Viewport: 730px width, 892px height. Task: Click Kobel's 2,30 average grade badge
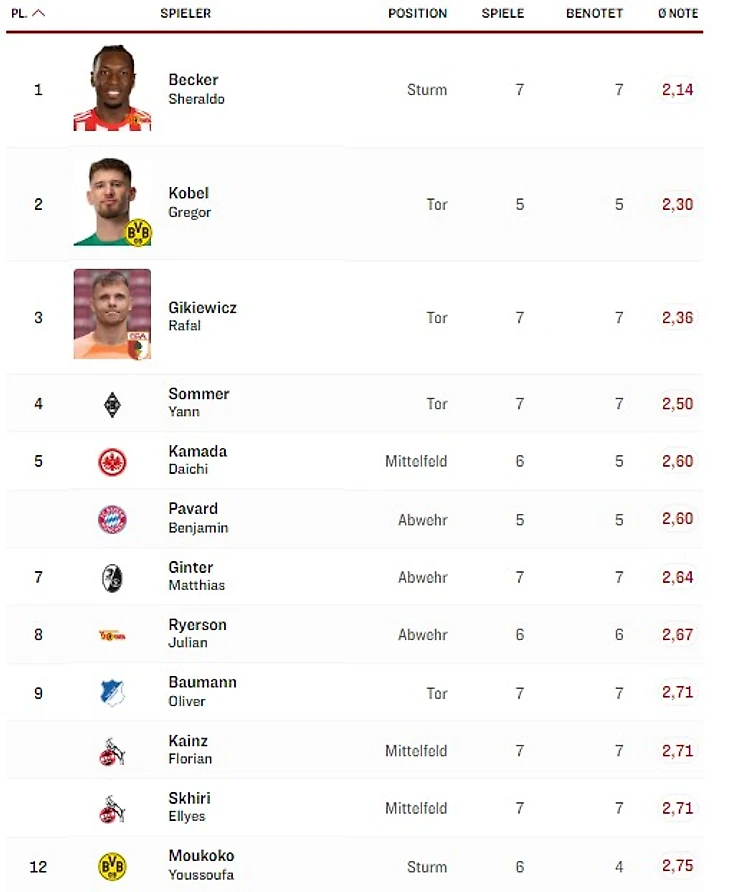click(677, 204)
